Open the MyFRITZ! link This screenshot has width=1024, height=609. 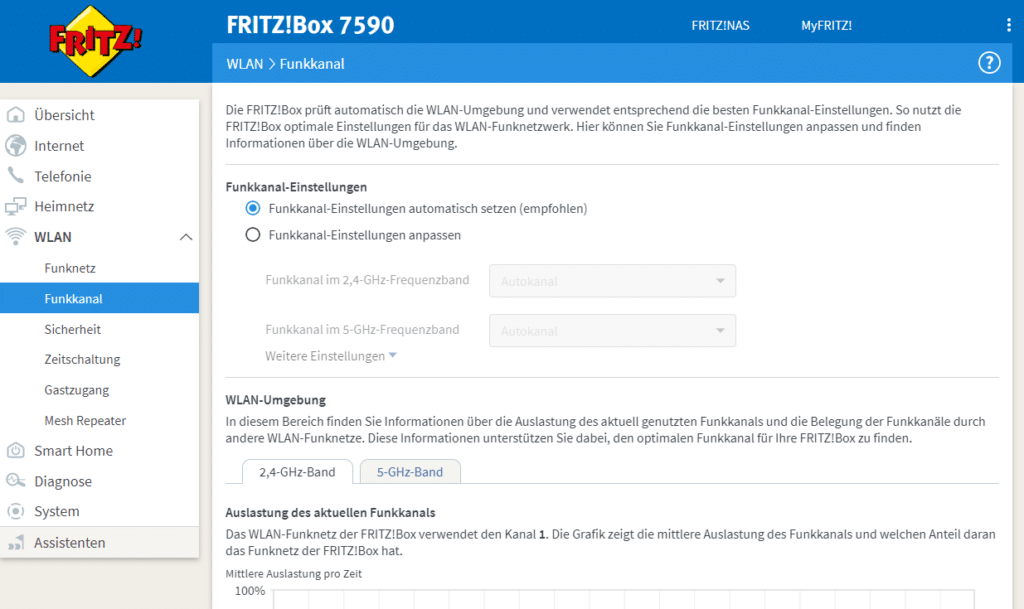pos(826,25)
